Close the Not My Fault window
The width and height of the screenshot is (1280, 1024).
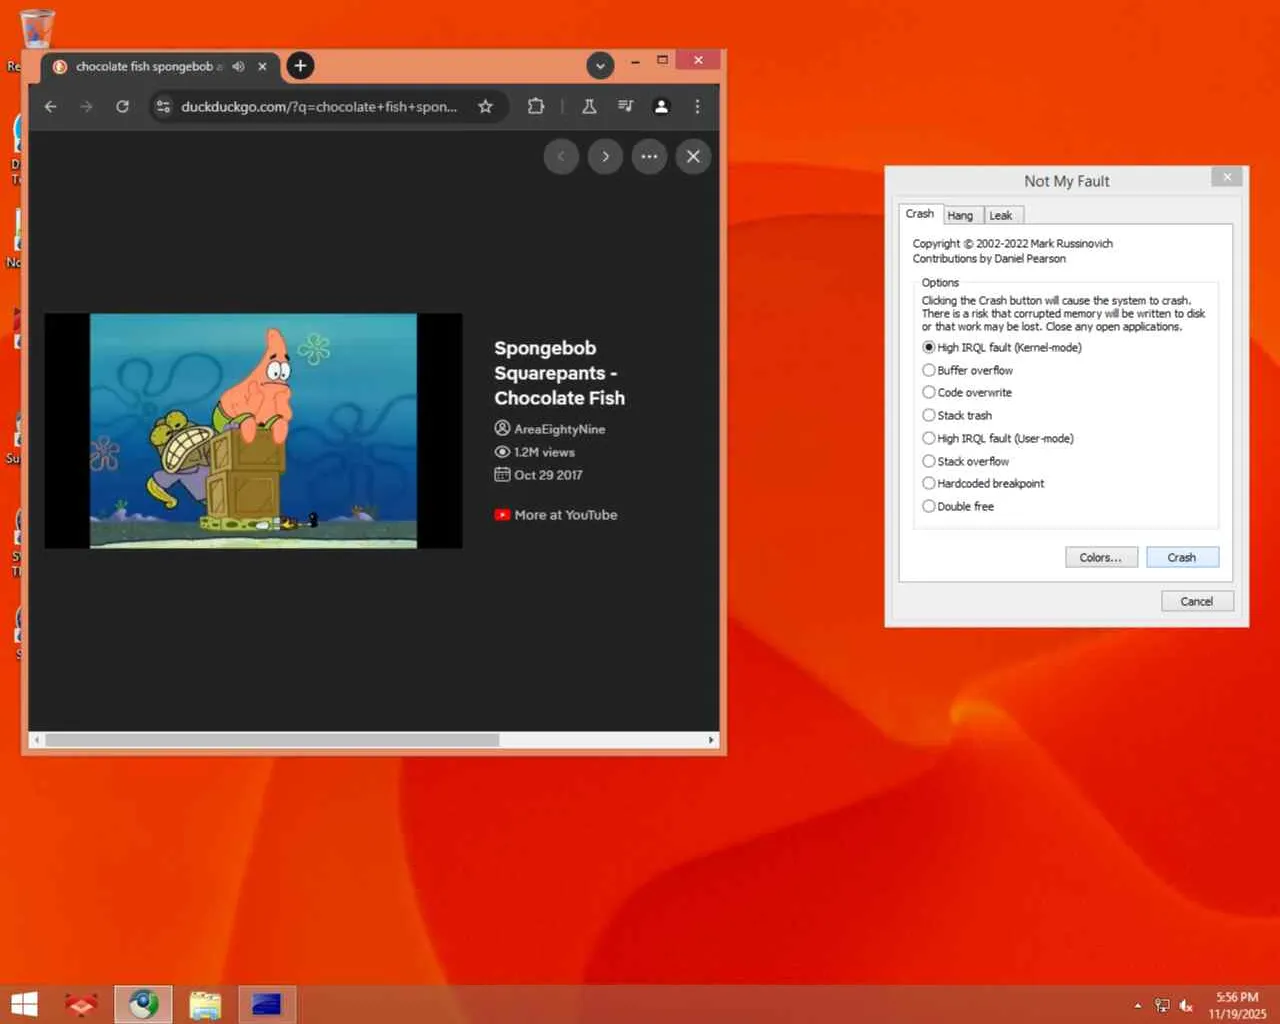click(x=1227, y=177)
